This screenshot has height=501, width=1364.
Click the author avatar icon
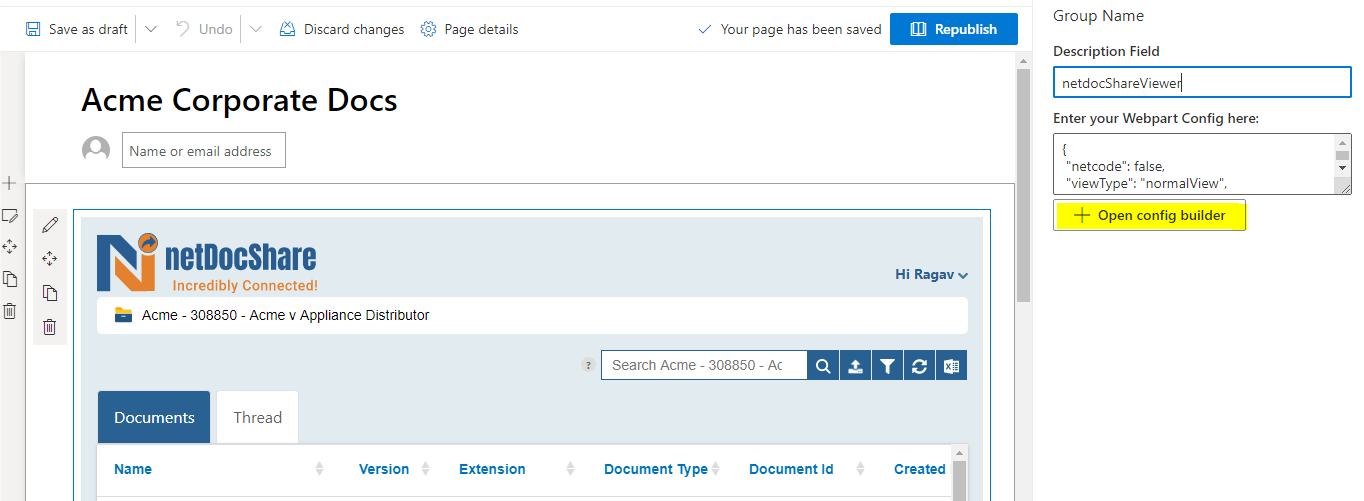96,150
